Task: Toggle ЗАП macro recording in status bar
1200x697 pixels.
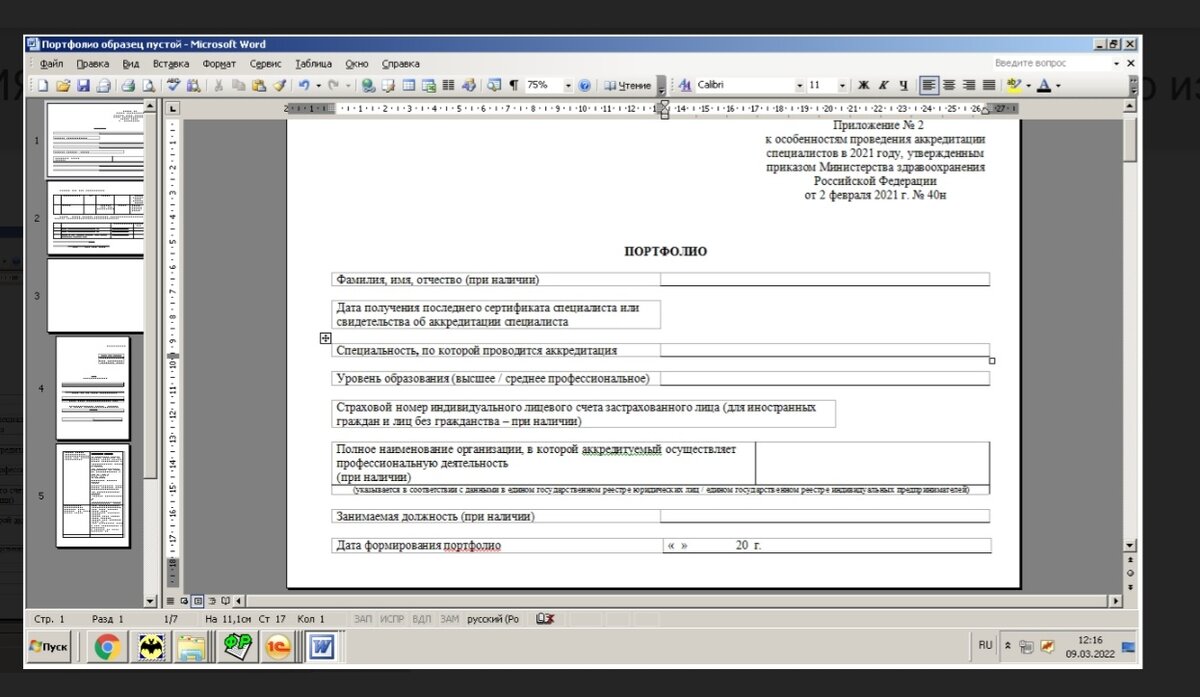Action: click(363, 619)
